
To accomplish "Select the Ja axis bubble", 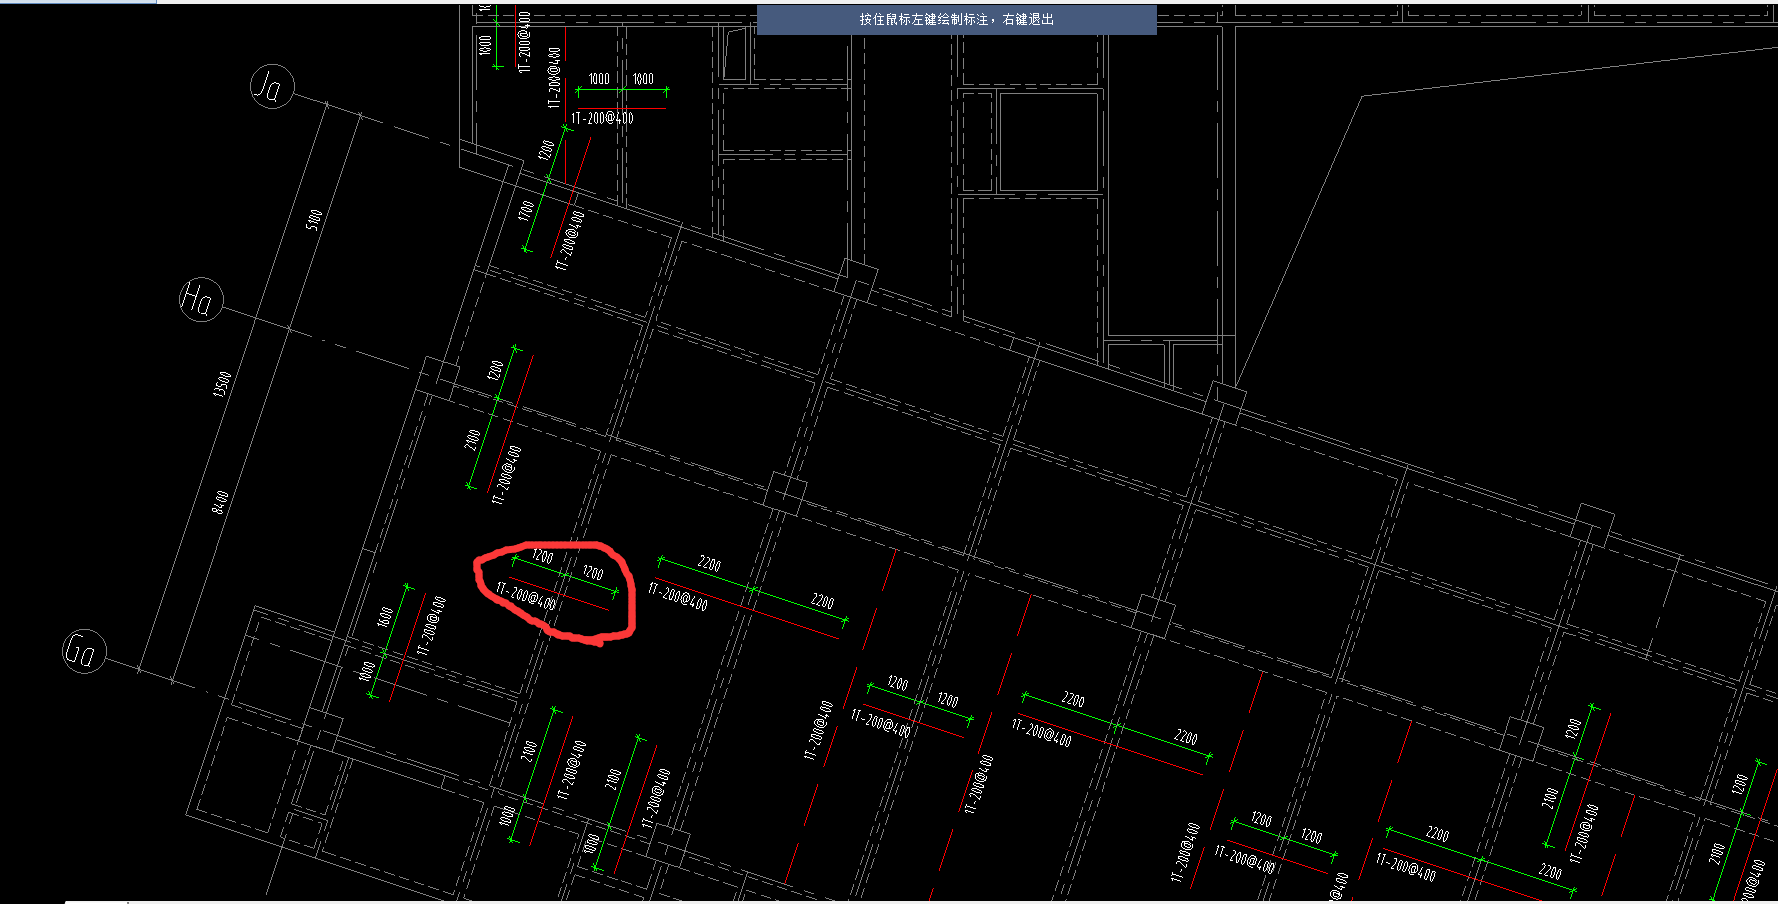I will click(272, 87).
